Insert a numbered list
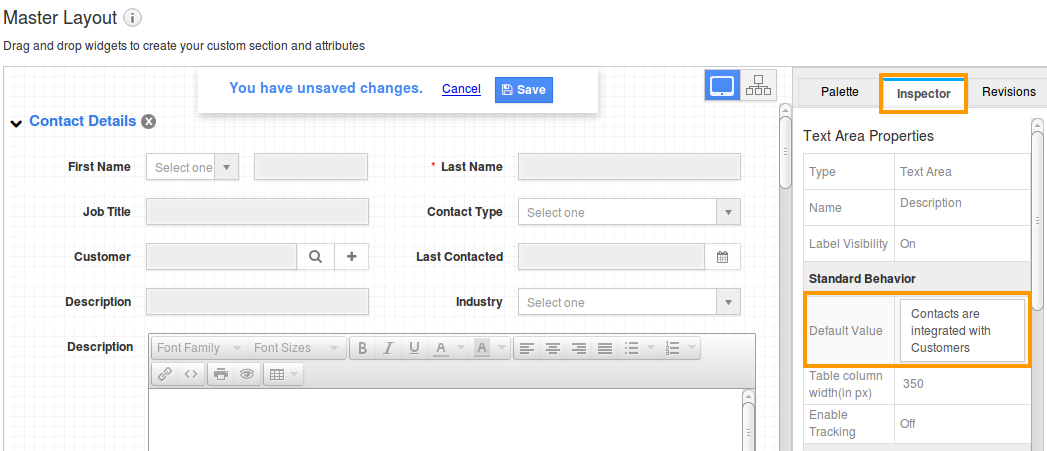The width and height of the screenshot is (1047, 451). [673, 348]
